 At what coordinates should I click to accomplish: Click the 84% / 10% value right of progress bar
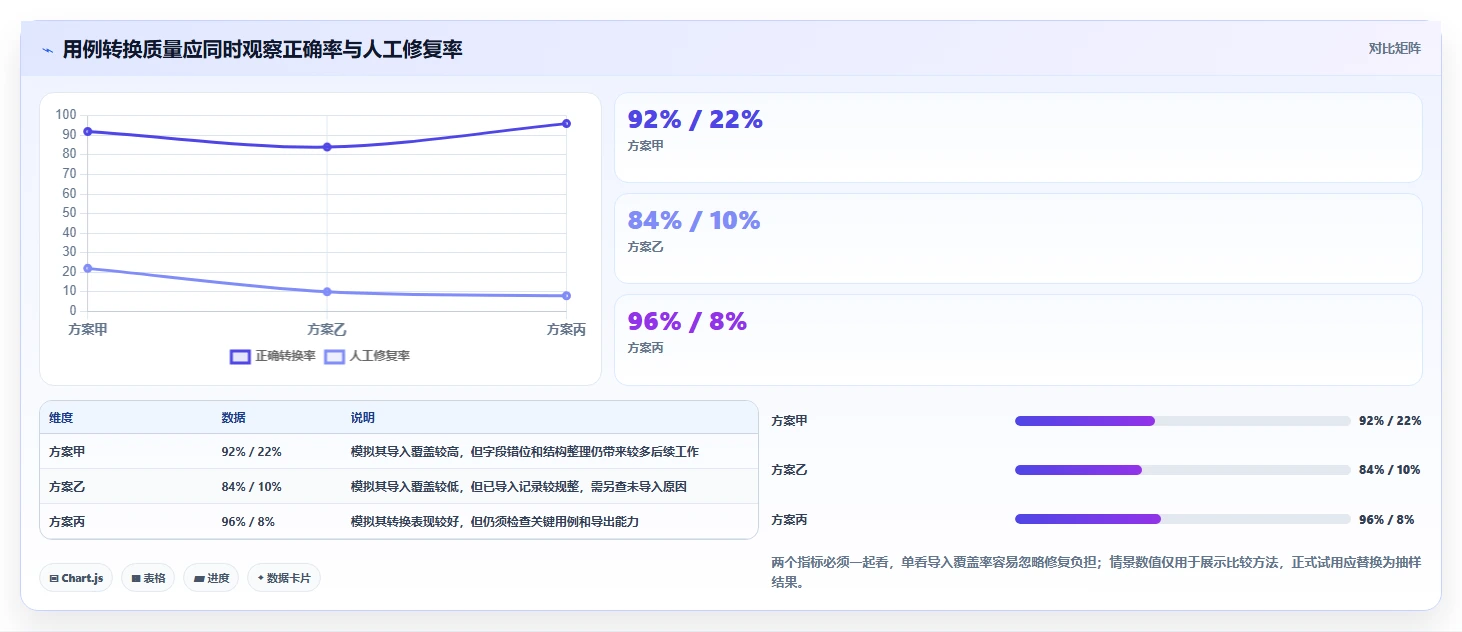[1390, 470]
